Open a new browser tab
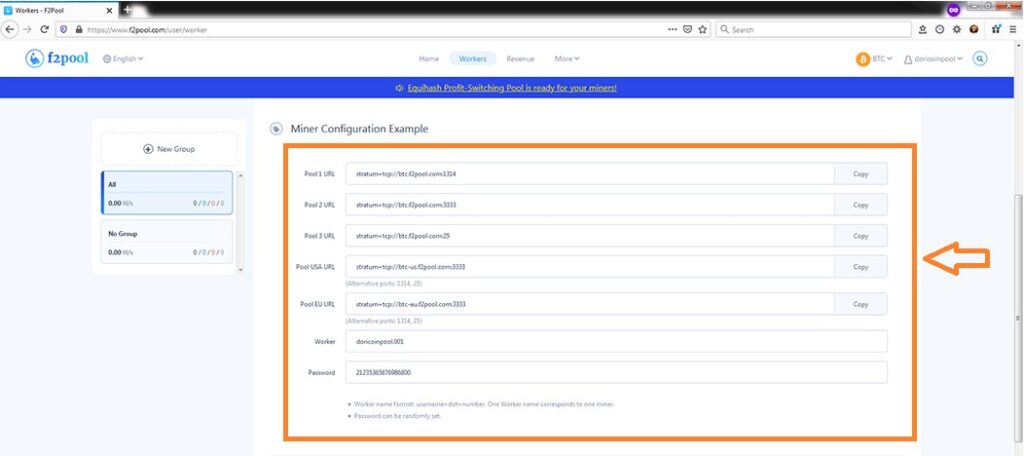The image size is (1024, 456). pyautogui.click(x=127, y=10)
